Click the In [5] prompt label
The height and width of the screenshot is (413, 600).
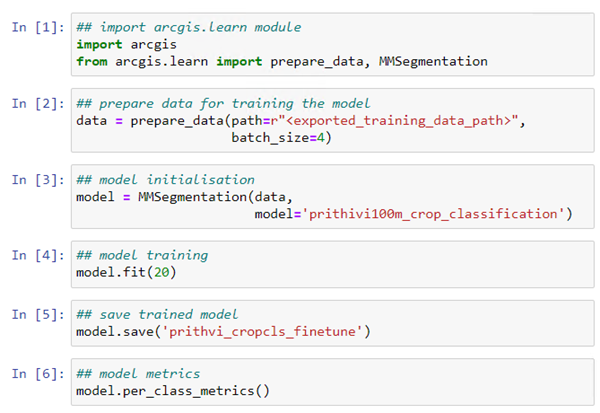[x=37, y=314]
